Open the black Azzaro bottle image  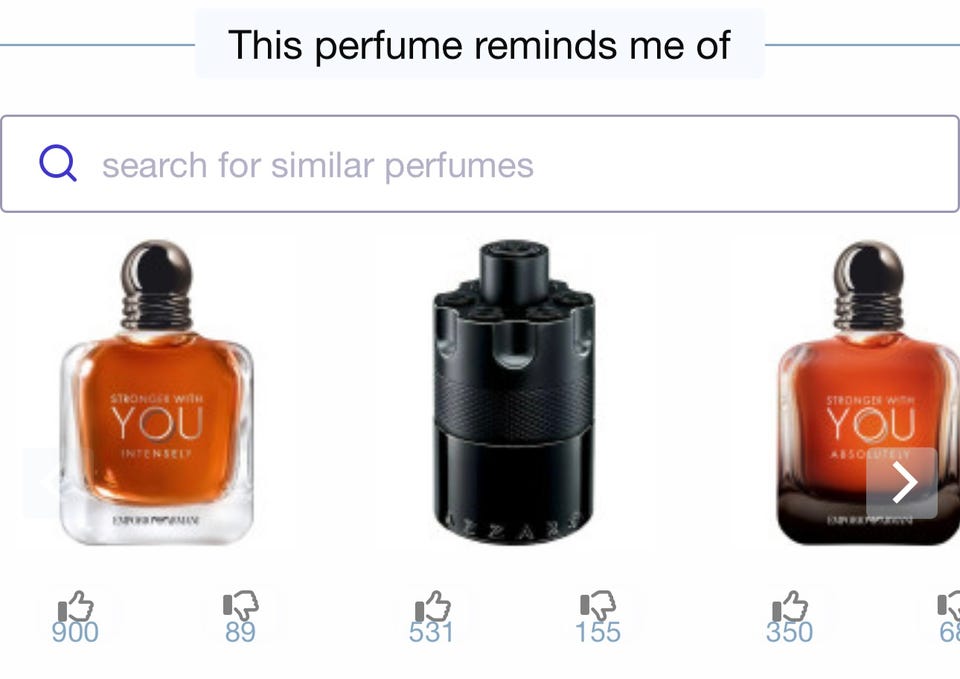pyautogui.click(x=514, y=392)
